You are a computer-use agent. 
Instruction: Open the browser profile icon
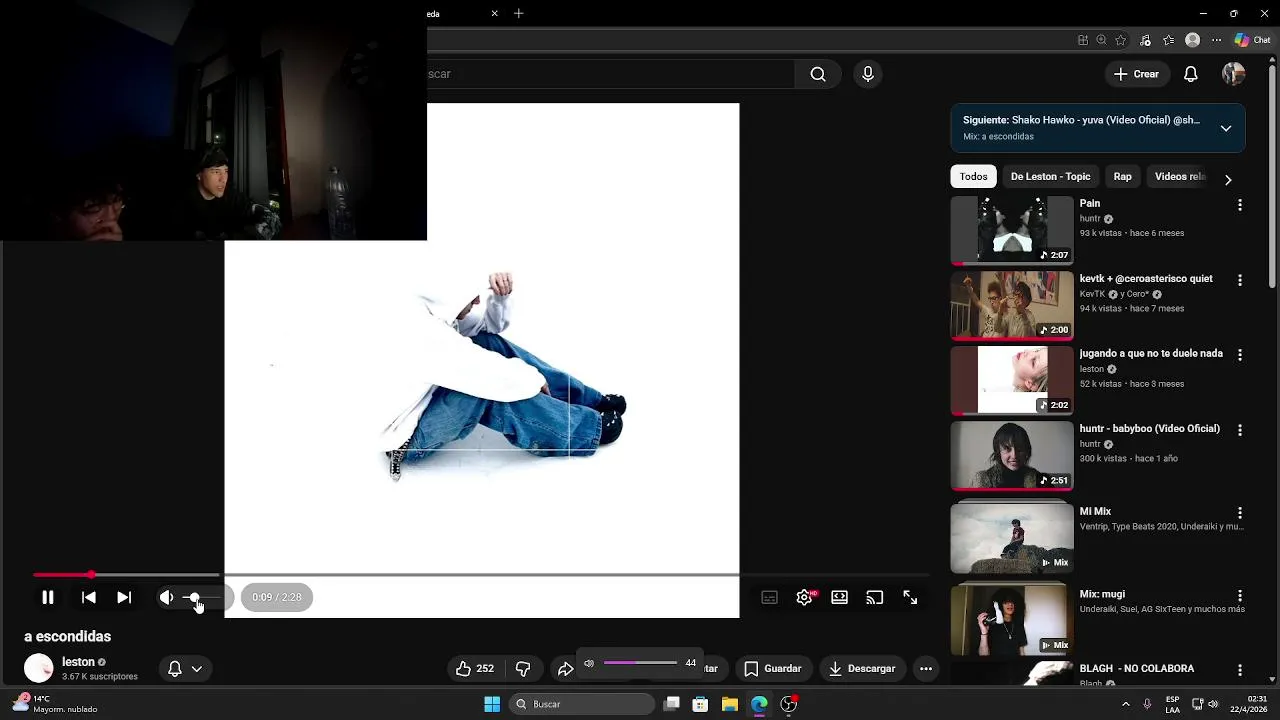coord(1192,40)
